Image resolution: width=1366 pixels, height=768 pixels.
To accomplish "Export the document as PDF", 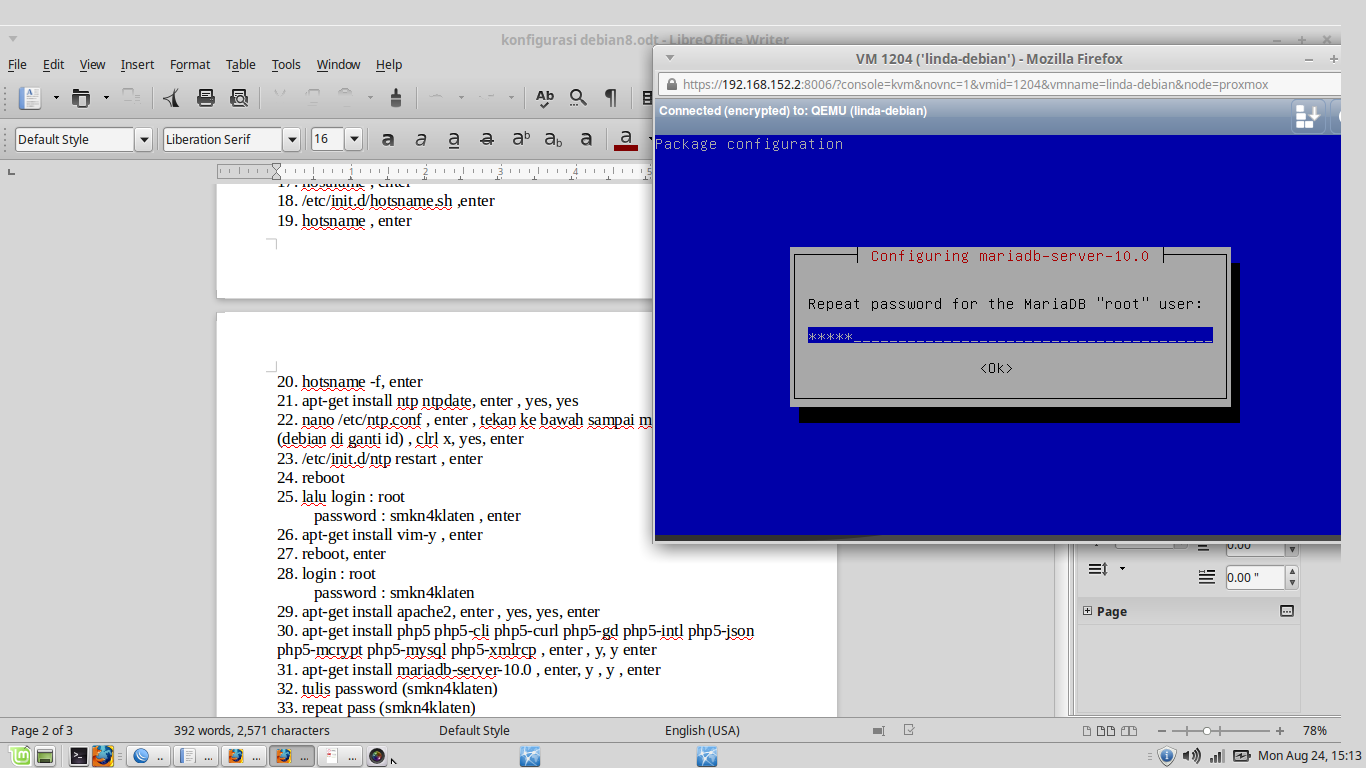I will 172,97.
